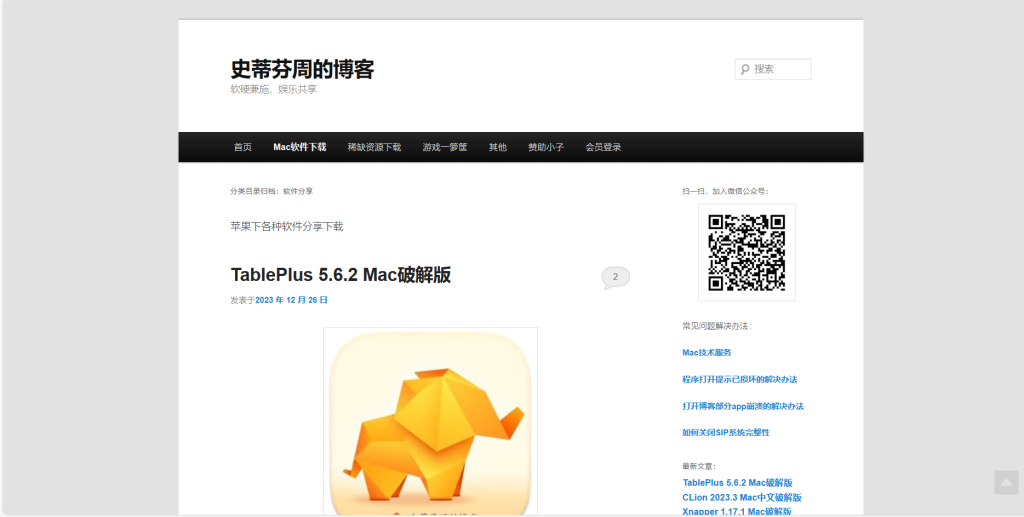Click the 最新文章 sidebar heading
1024x517 pixels.
coord(699,466)
